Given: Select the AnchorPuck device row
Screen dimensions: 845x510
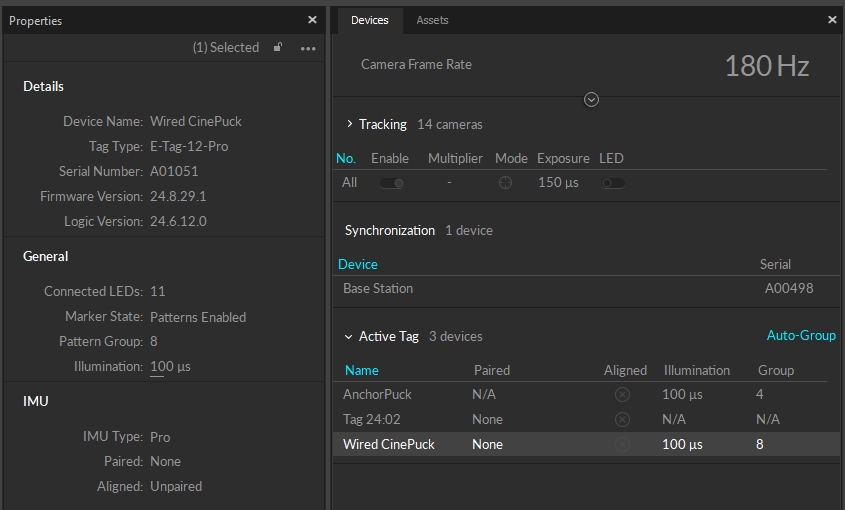Looking at the screenshot, I should pyautogui.click(x=378, y=395).
